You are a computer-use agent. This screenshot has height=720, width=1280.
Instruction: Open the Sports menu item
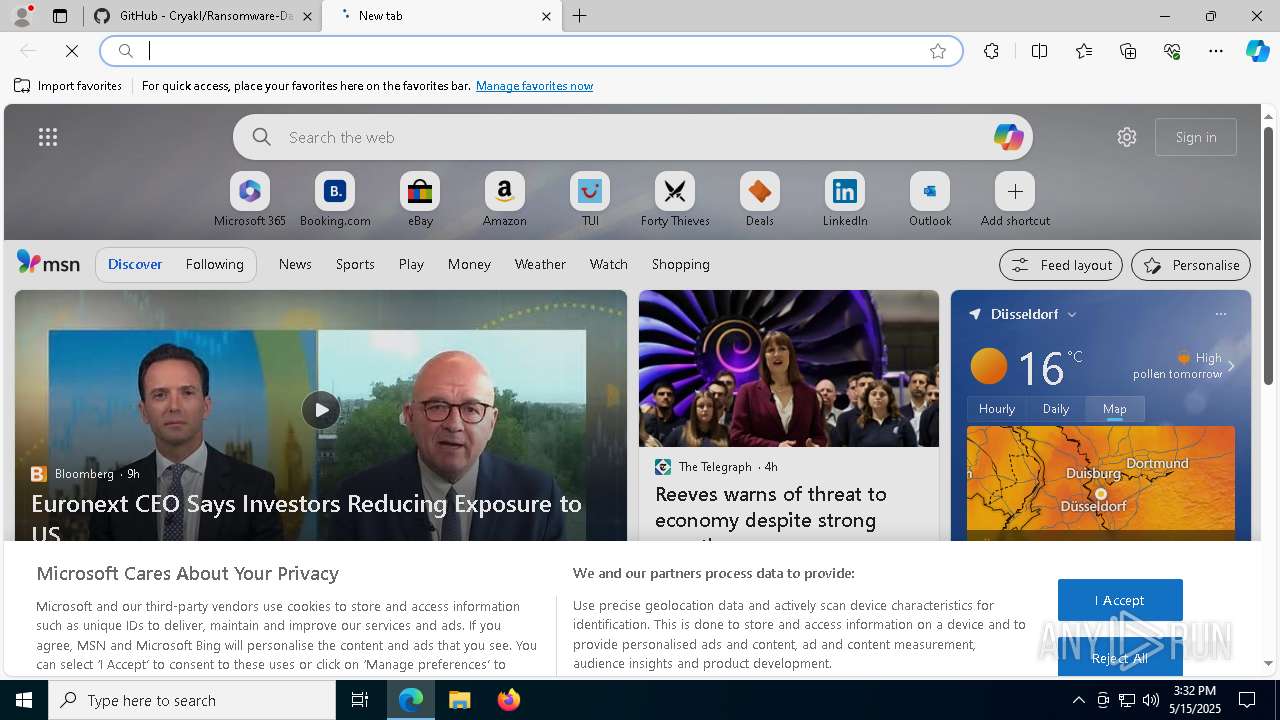tap(355, 264)
